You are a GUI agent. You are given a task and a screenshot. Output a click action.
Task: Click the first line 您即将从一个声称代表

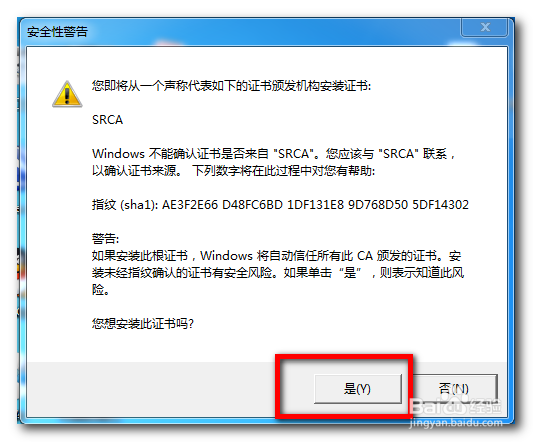click(x=231, y=86)
